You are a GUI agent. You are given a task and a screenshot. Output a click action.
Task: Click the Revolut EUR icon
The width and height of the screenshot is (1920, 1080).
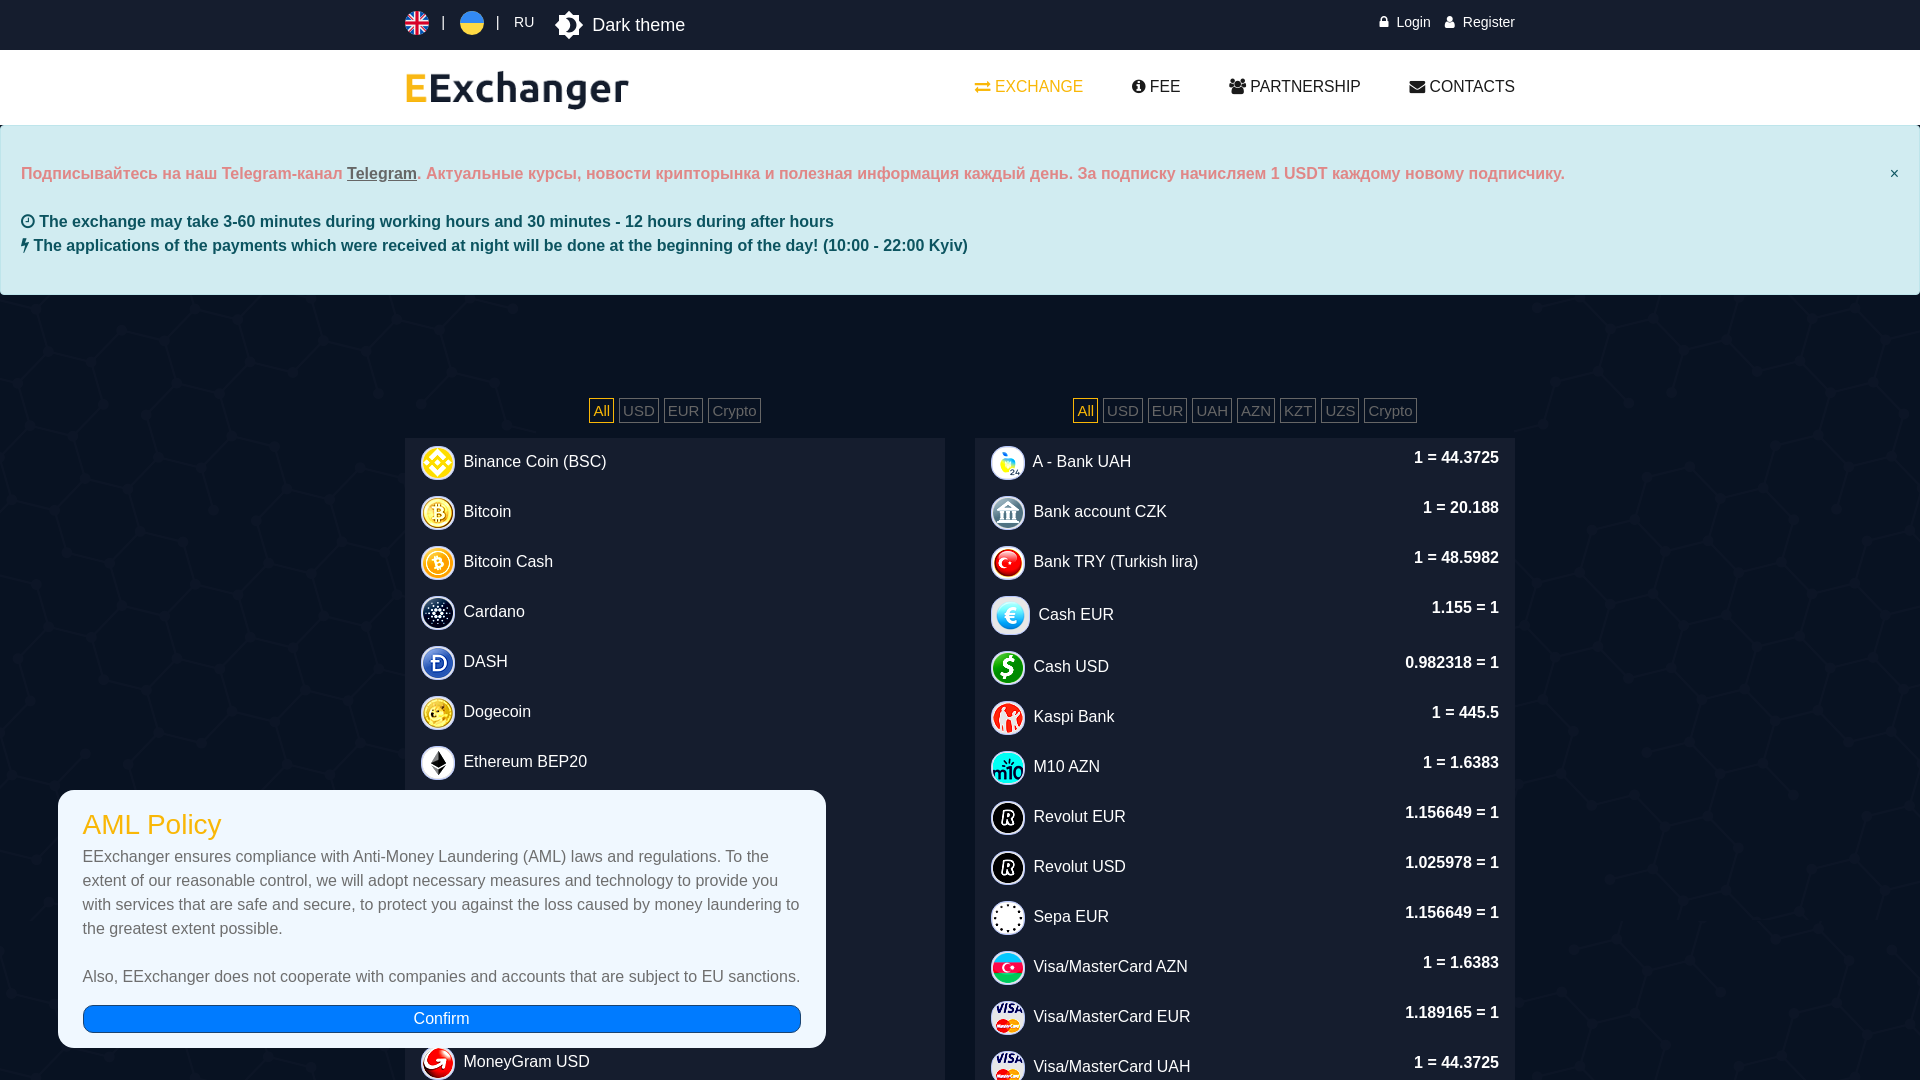[x=1008, y=818]
